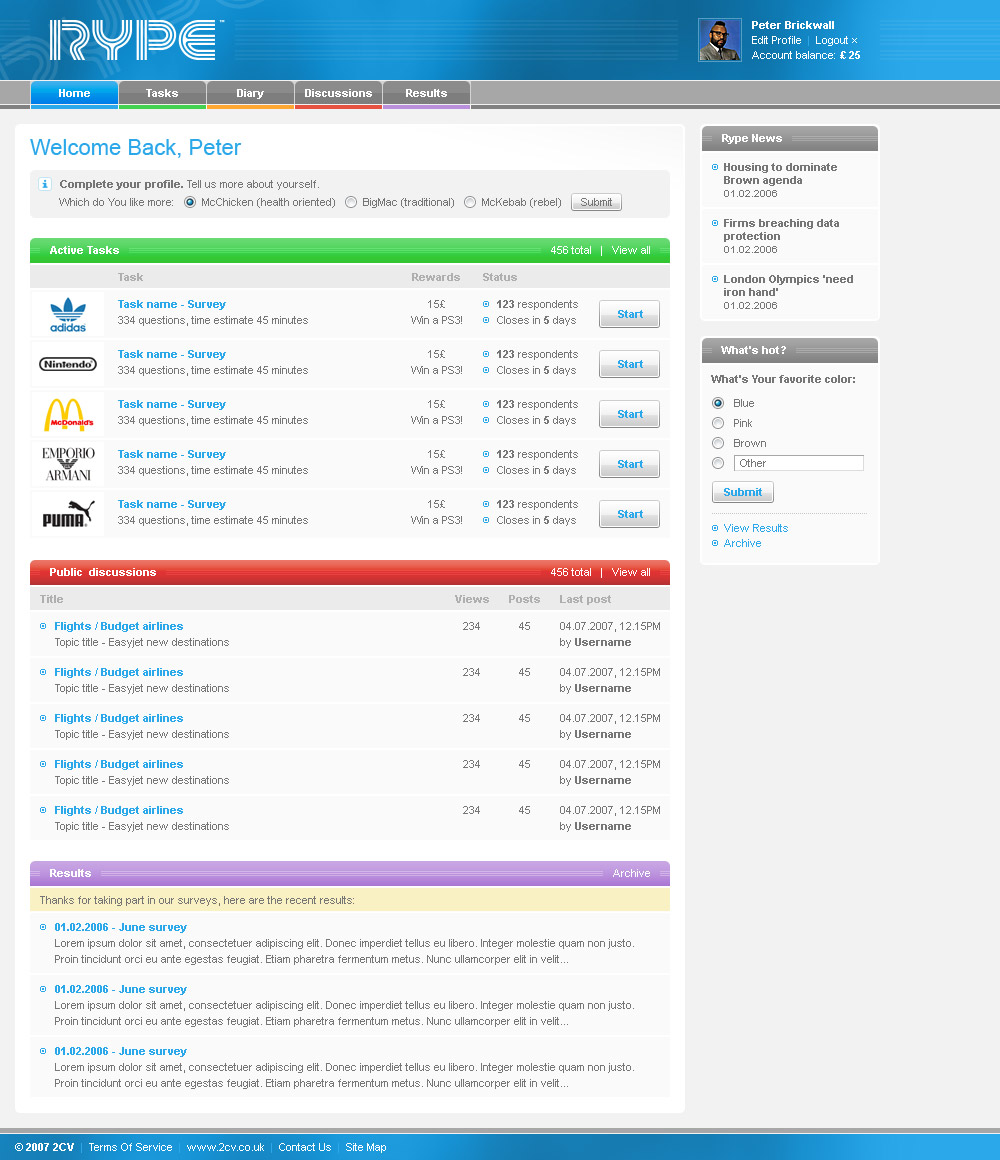
Task: Open the Nintendo brand logo
Action: coord(68,364)
